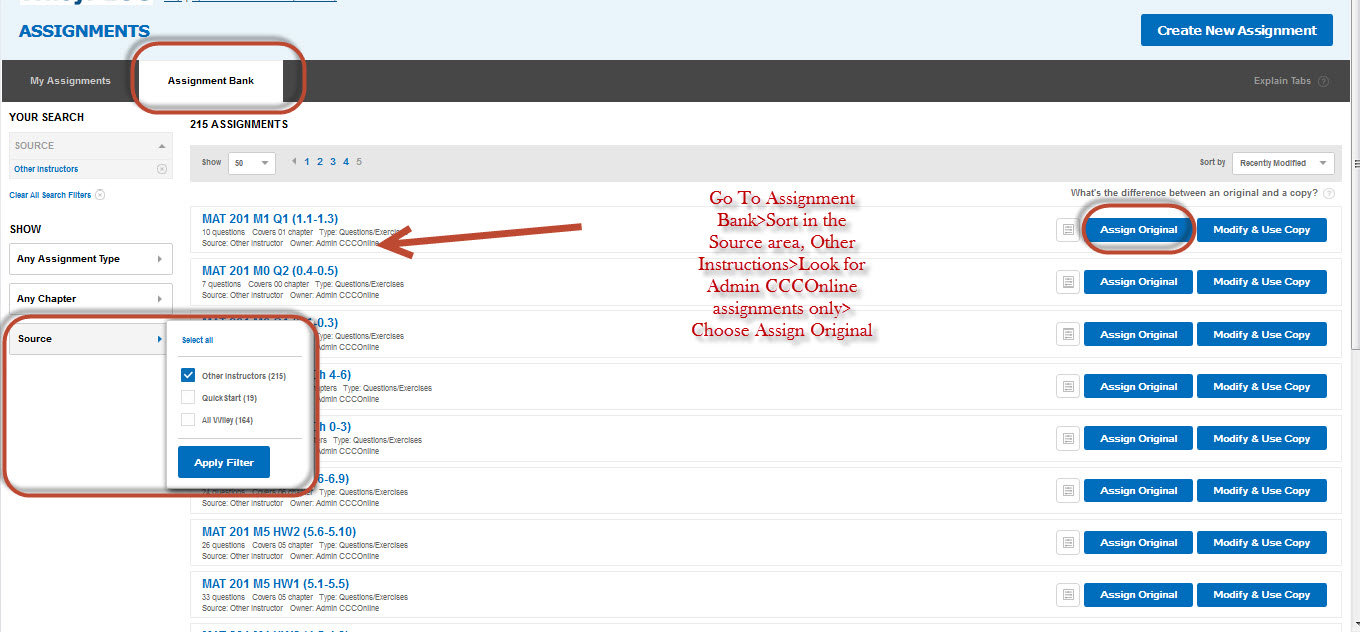Modify & Use Copy for assignment ending in 6-6.9)
The width and height of the screenshot is (1360, 632).
pos(1262,490)
